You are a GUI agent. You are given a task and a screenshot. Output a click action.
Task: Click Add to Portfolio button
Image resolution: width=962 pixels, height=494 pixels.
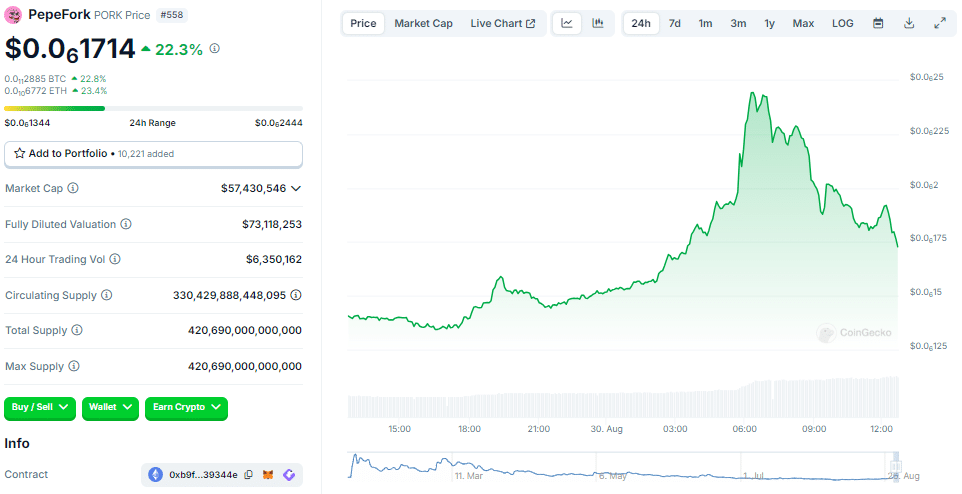(153, 154)
